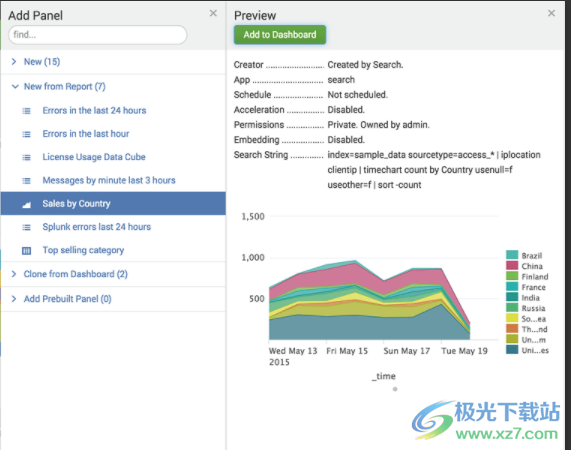This screenshot has height=450, width=571.
Task: Select the Errors in the last 24 hours report
Action: pyautogui.click(x=94, y=110)
